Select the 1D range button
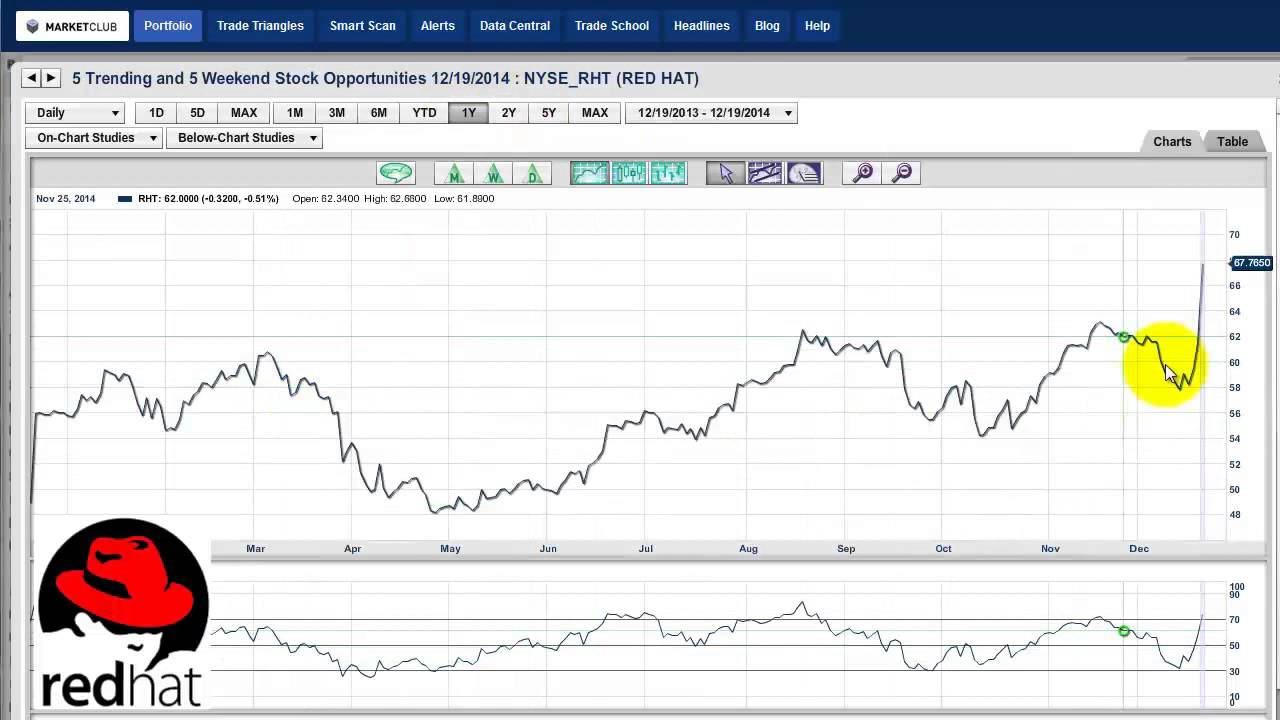This screenshot has height=720, width=1280. pos(156,113)
